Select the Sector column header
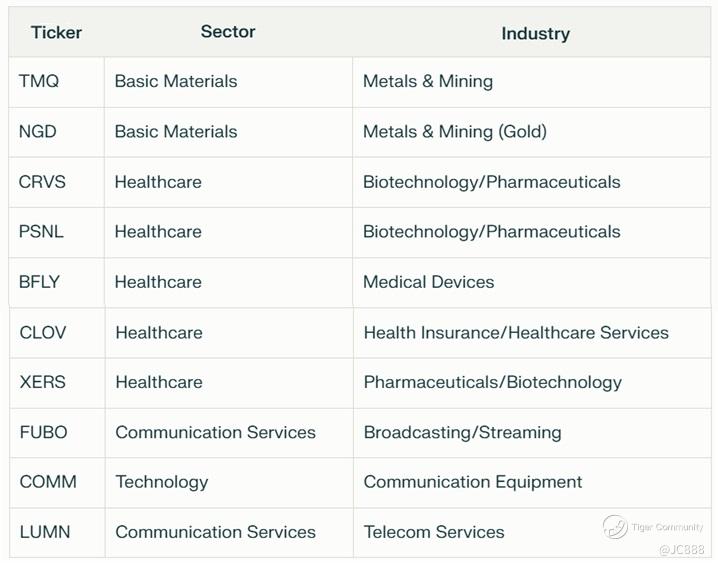The height and width of the screenshot is (566, 718). [x=228, y=31]
